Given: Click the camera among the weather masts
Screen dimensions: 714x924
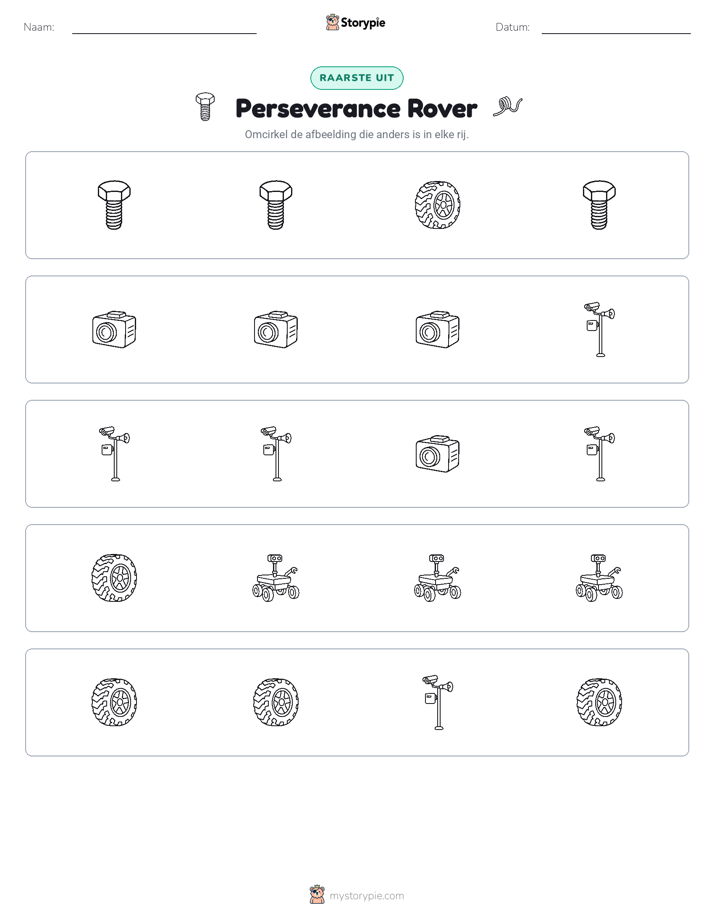Looking at the screenshot, I should tap(437, 454).
